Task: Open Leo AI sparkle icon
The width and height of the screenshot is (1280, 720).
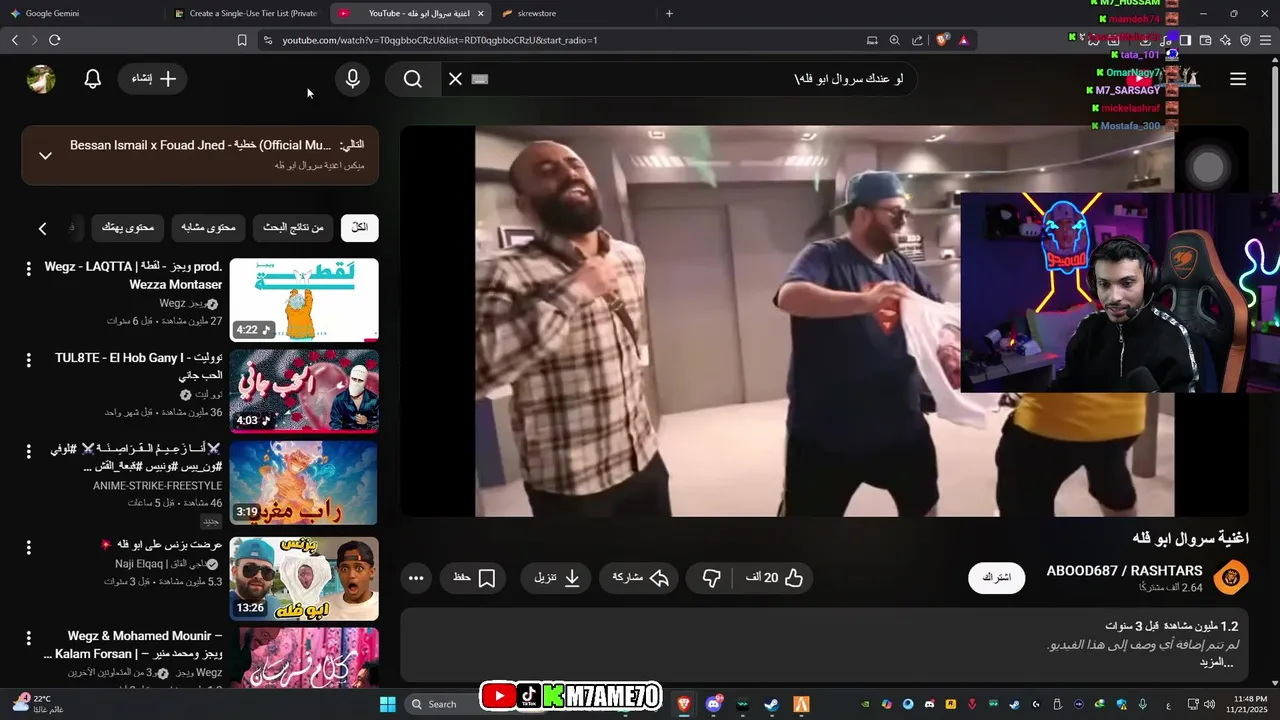Action: pyautogui.click(x=1225, y=40)
